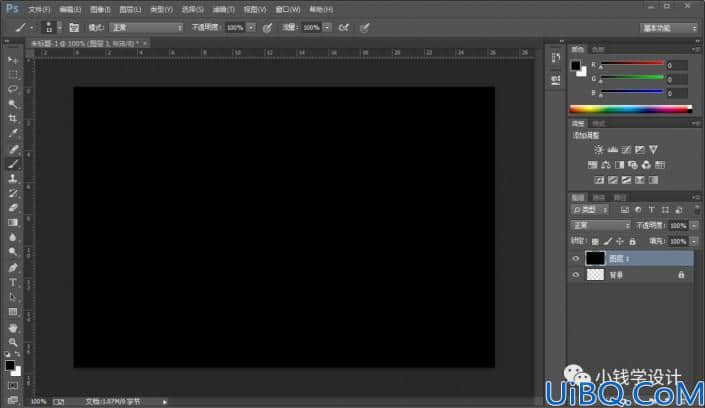Expand the layer fill arrow
The image size is (705, 408).
[x=694, y=242]
